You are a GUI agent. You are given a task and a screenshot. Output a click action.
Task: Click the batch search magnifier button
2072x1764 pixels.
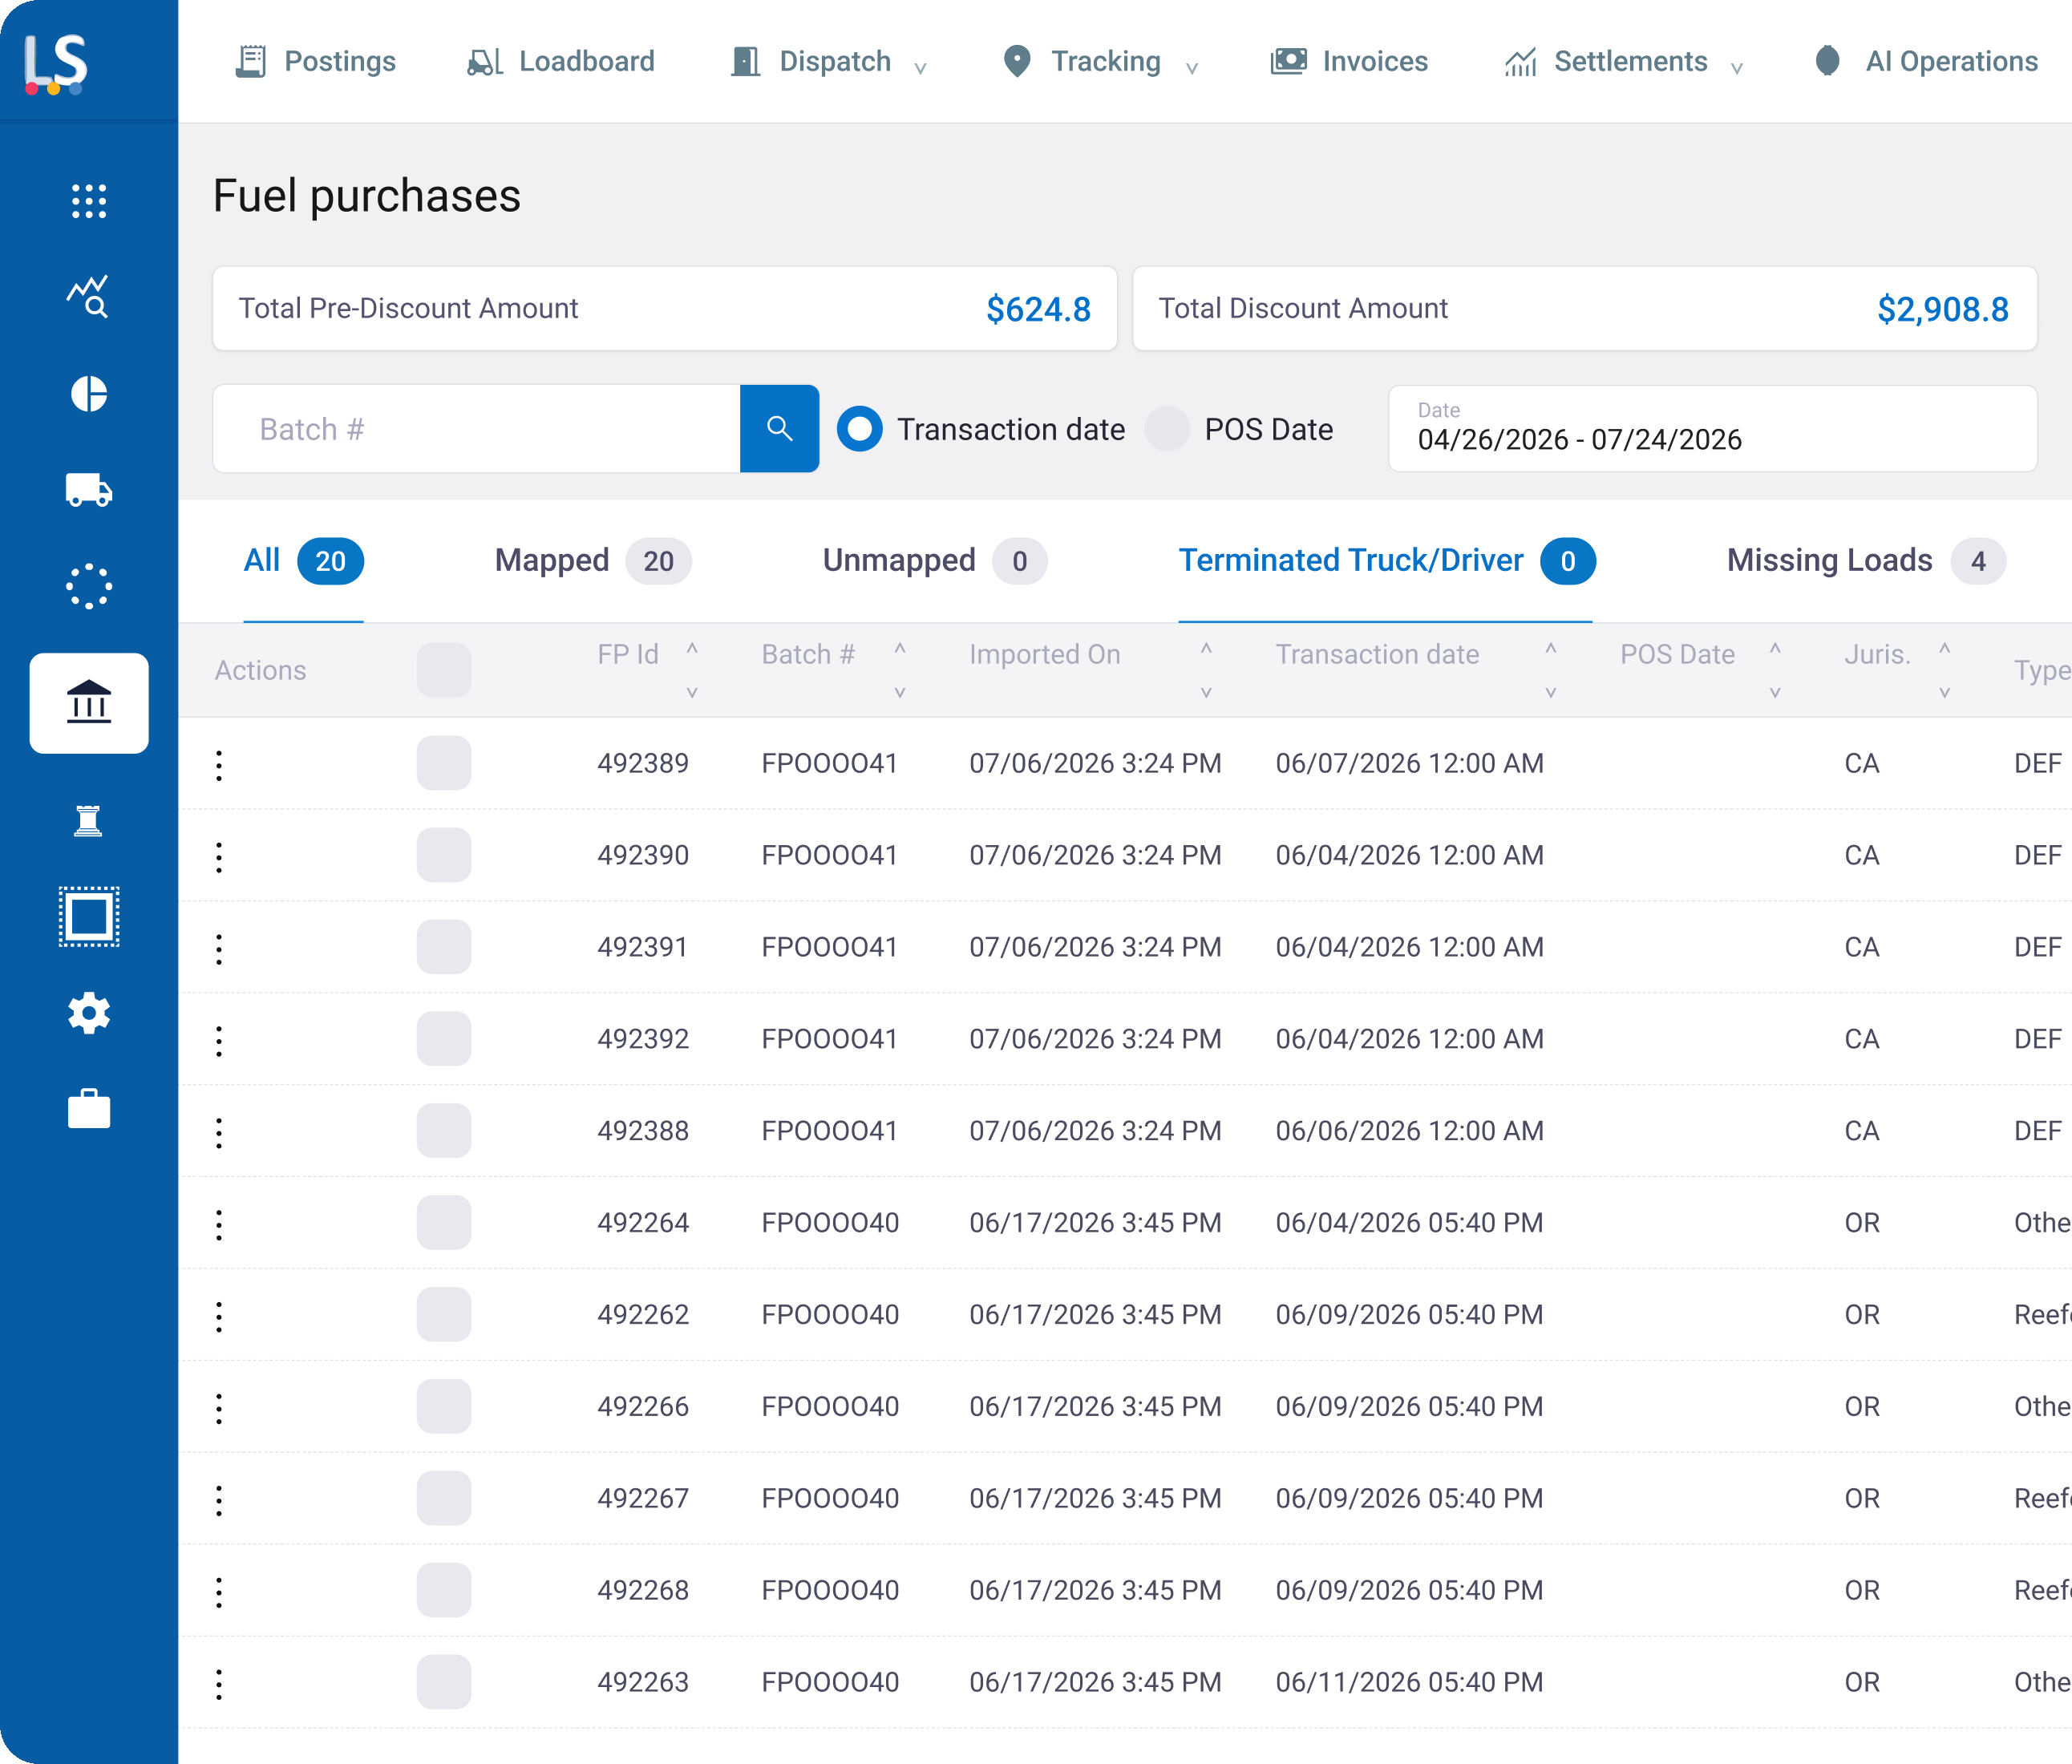coord(779,429)
